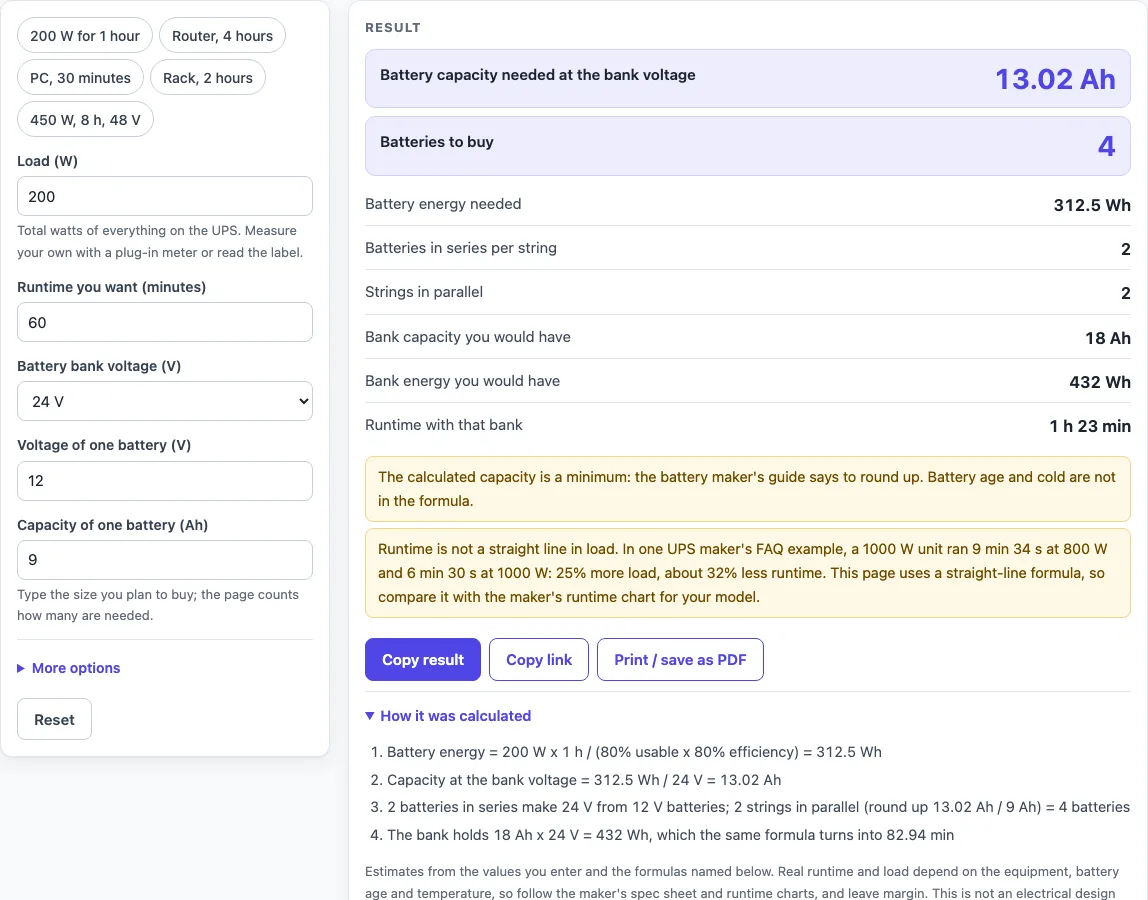Click the "Strings in parallel" label

click(424, 292)
